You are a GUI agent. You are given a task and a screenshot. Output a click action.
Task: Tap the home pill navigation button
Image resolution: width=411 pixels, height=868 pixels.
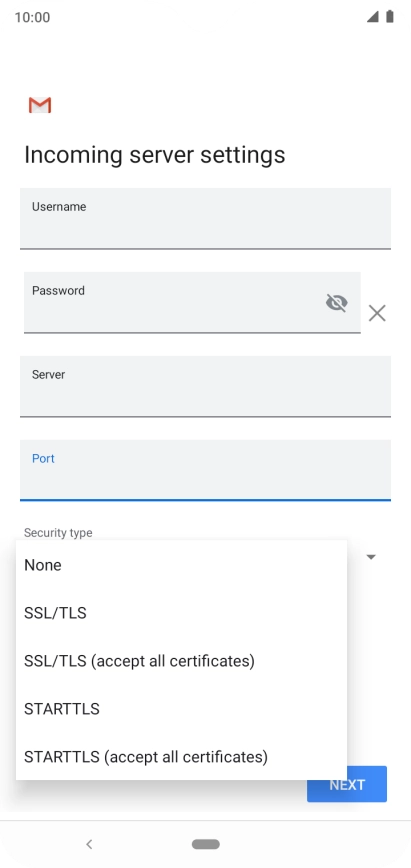[x=206, y=844]
